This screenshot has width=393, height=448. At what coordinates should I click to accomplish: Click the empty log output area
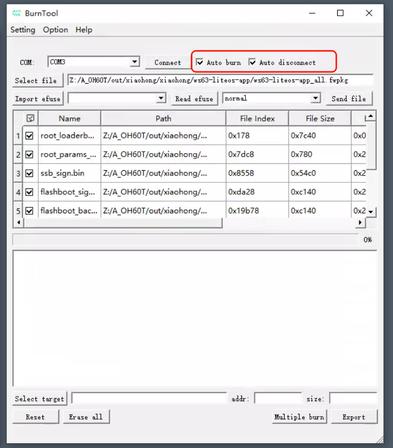pyautogui.click(x=194, y=318)
